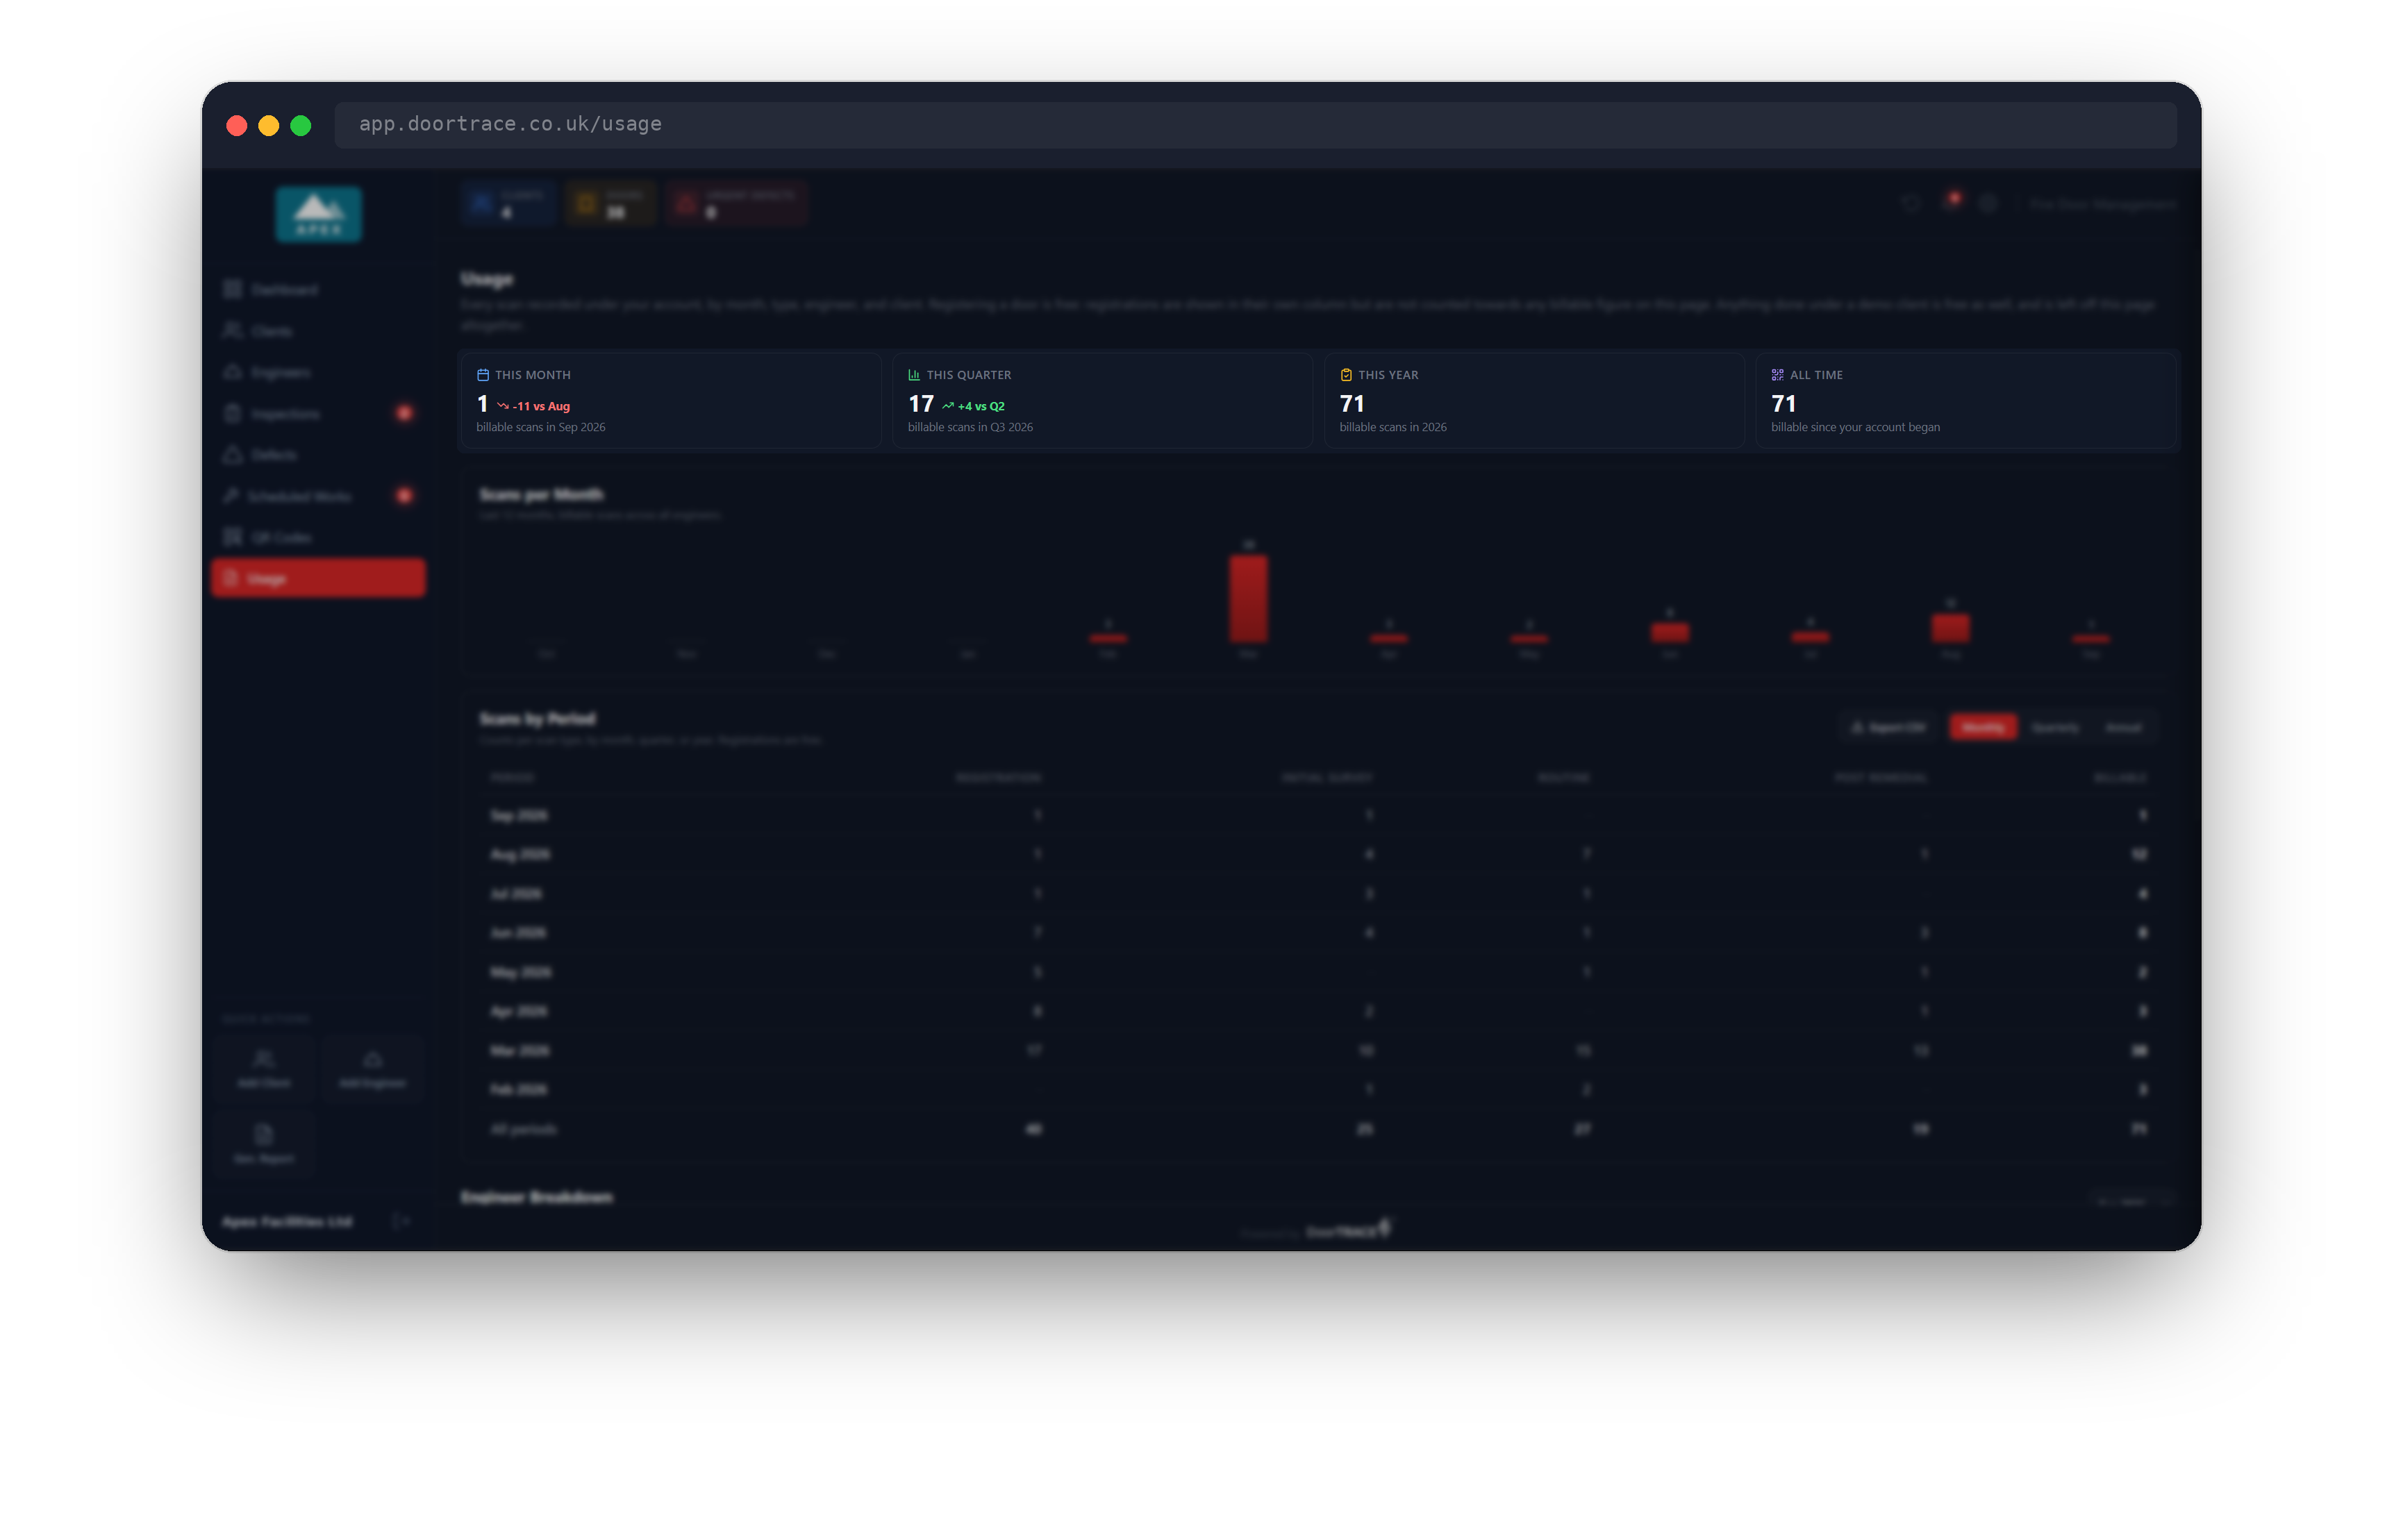Click the QR code icon beside ALL TIME
The height and width of the screenshot is (1540, 2403).
1777,375
